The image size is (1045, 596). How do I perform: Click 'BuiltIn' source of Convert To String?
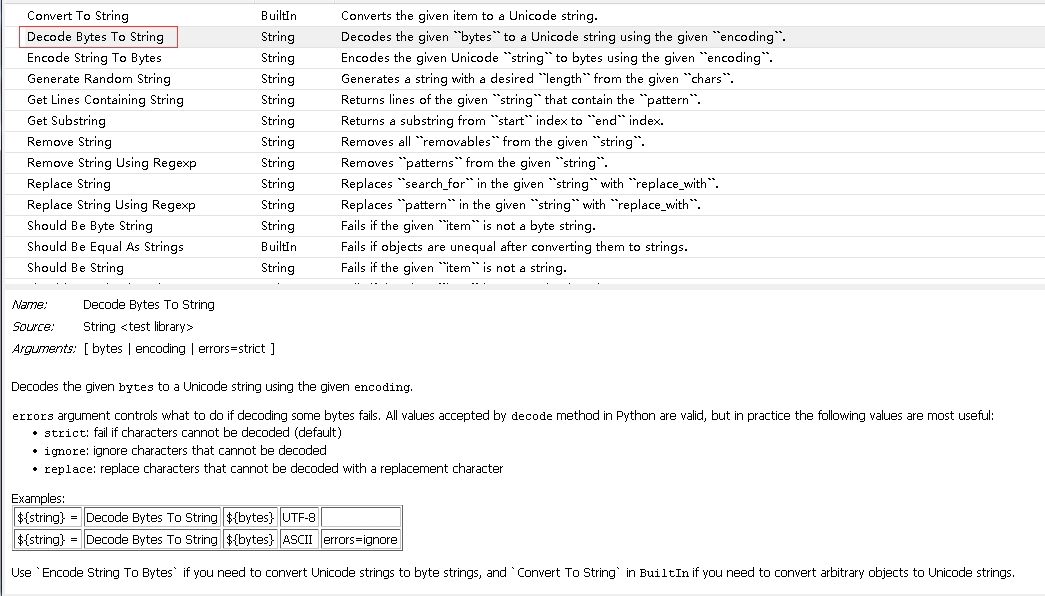279,15
